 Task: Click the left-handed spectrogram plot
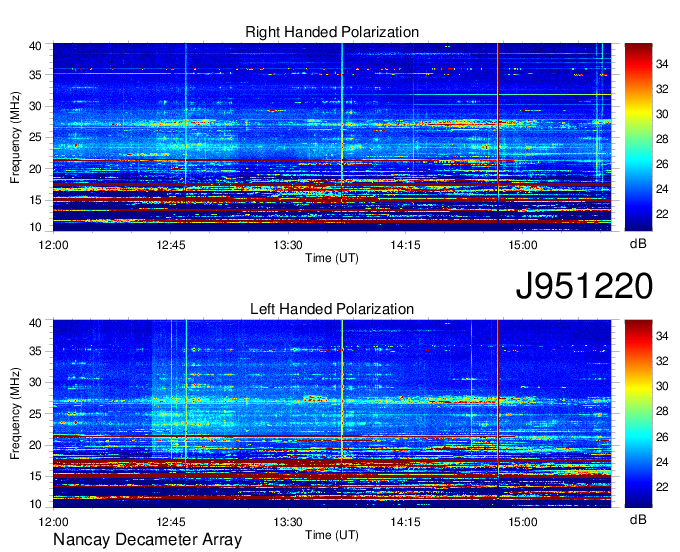[332, 414]
